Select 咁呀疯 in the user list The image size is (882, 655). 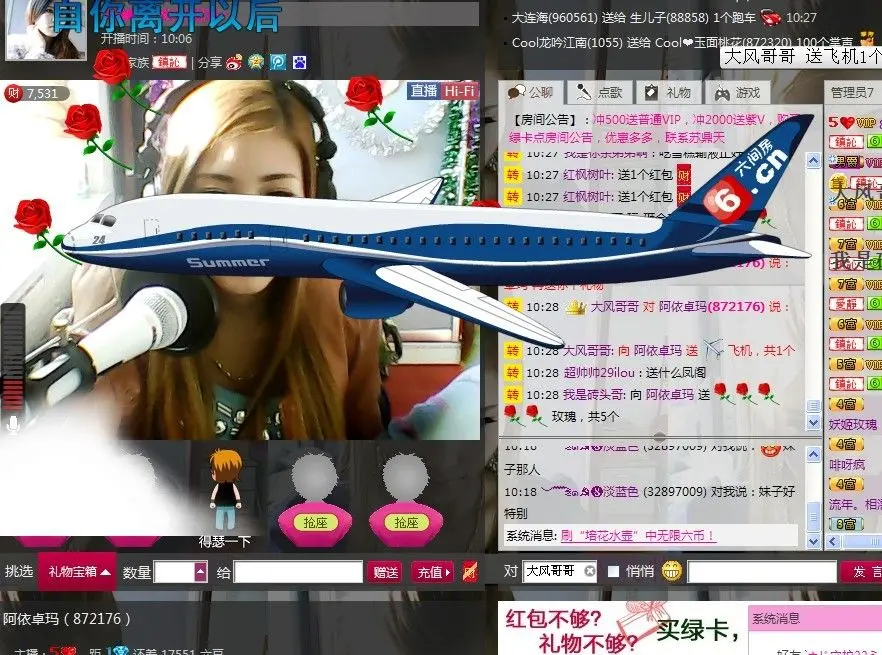coord(847,464)
